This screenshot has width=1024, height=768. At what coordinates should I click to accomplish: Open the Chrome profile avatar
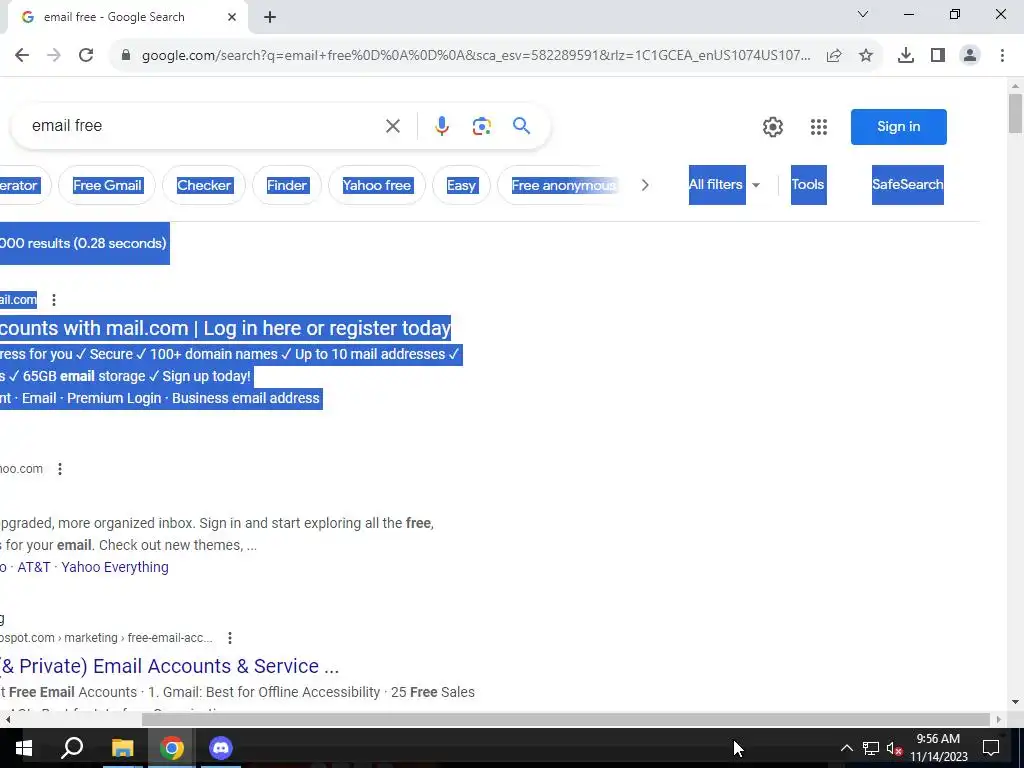pyautogui.click(x=970, y=56)
